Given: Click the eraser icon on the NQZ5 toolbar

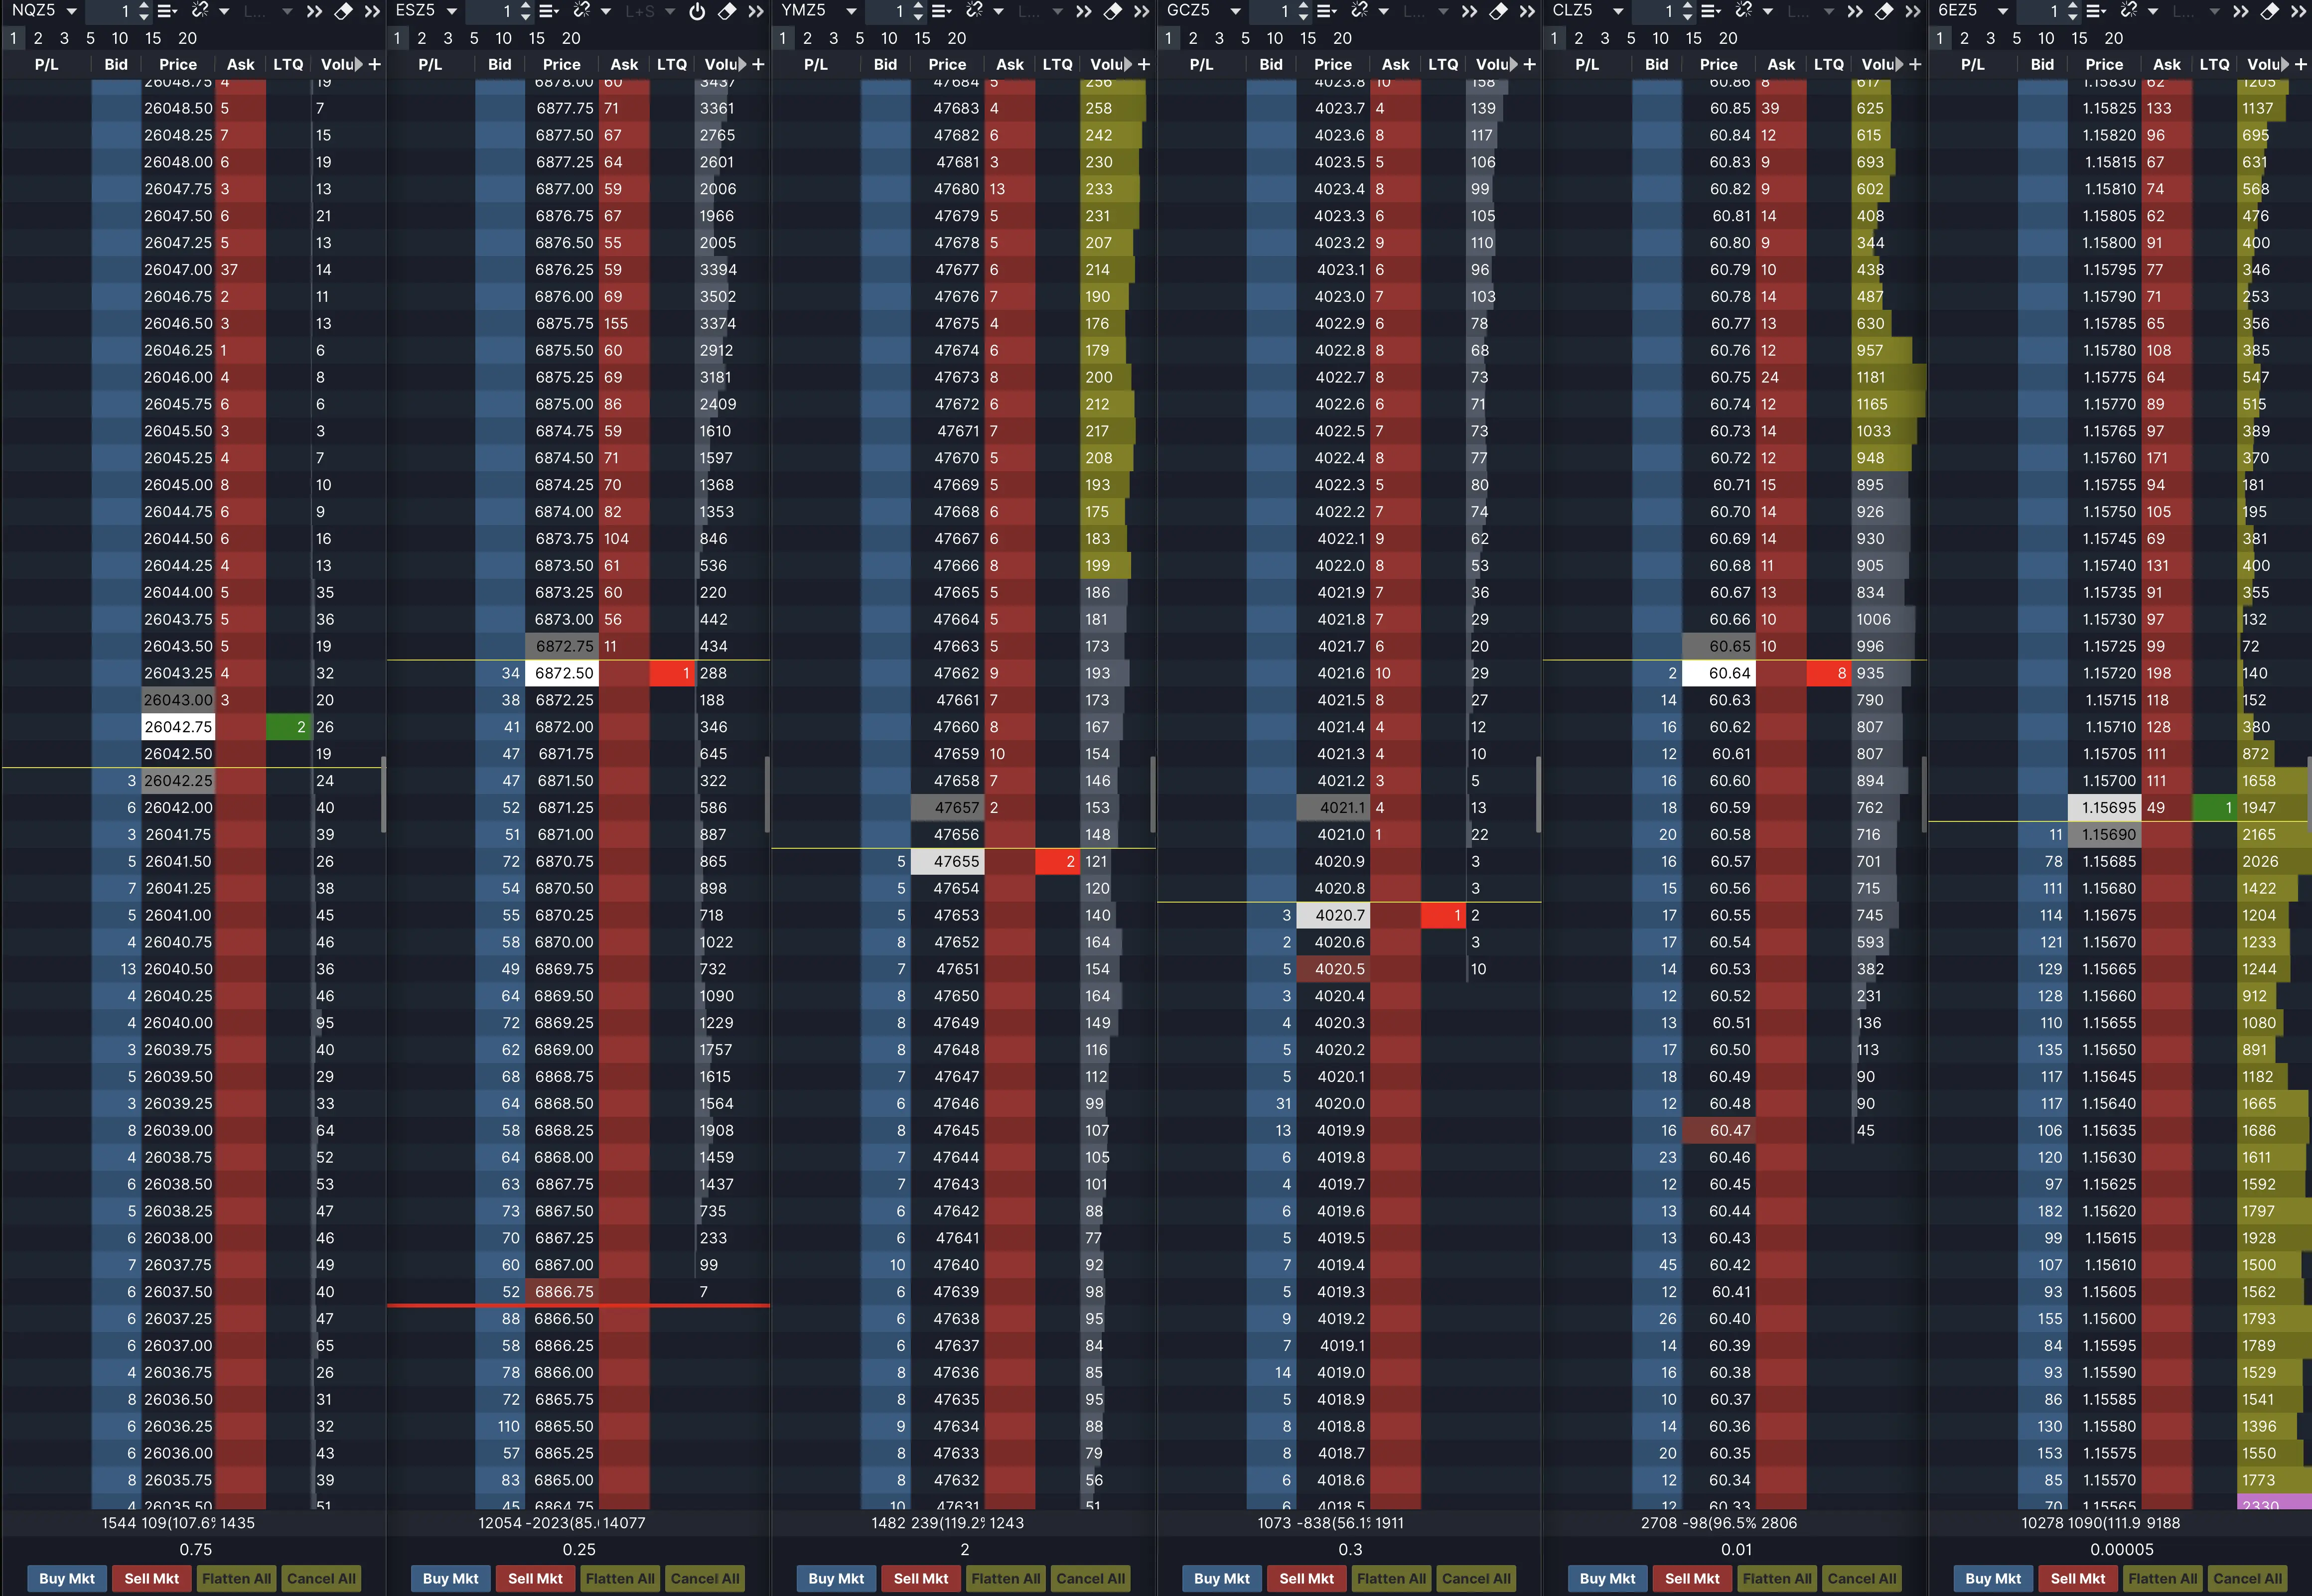Looking at the screenshot, I should pos(345,11).
